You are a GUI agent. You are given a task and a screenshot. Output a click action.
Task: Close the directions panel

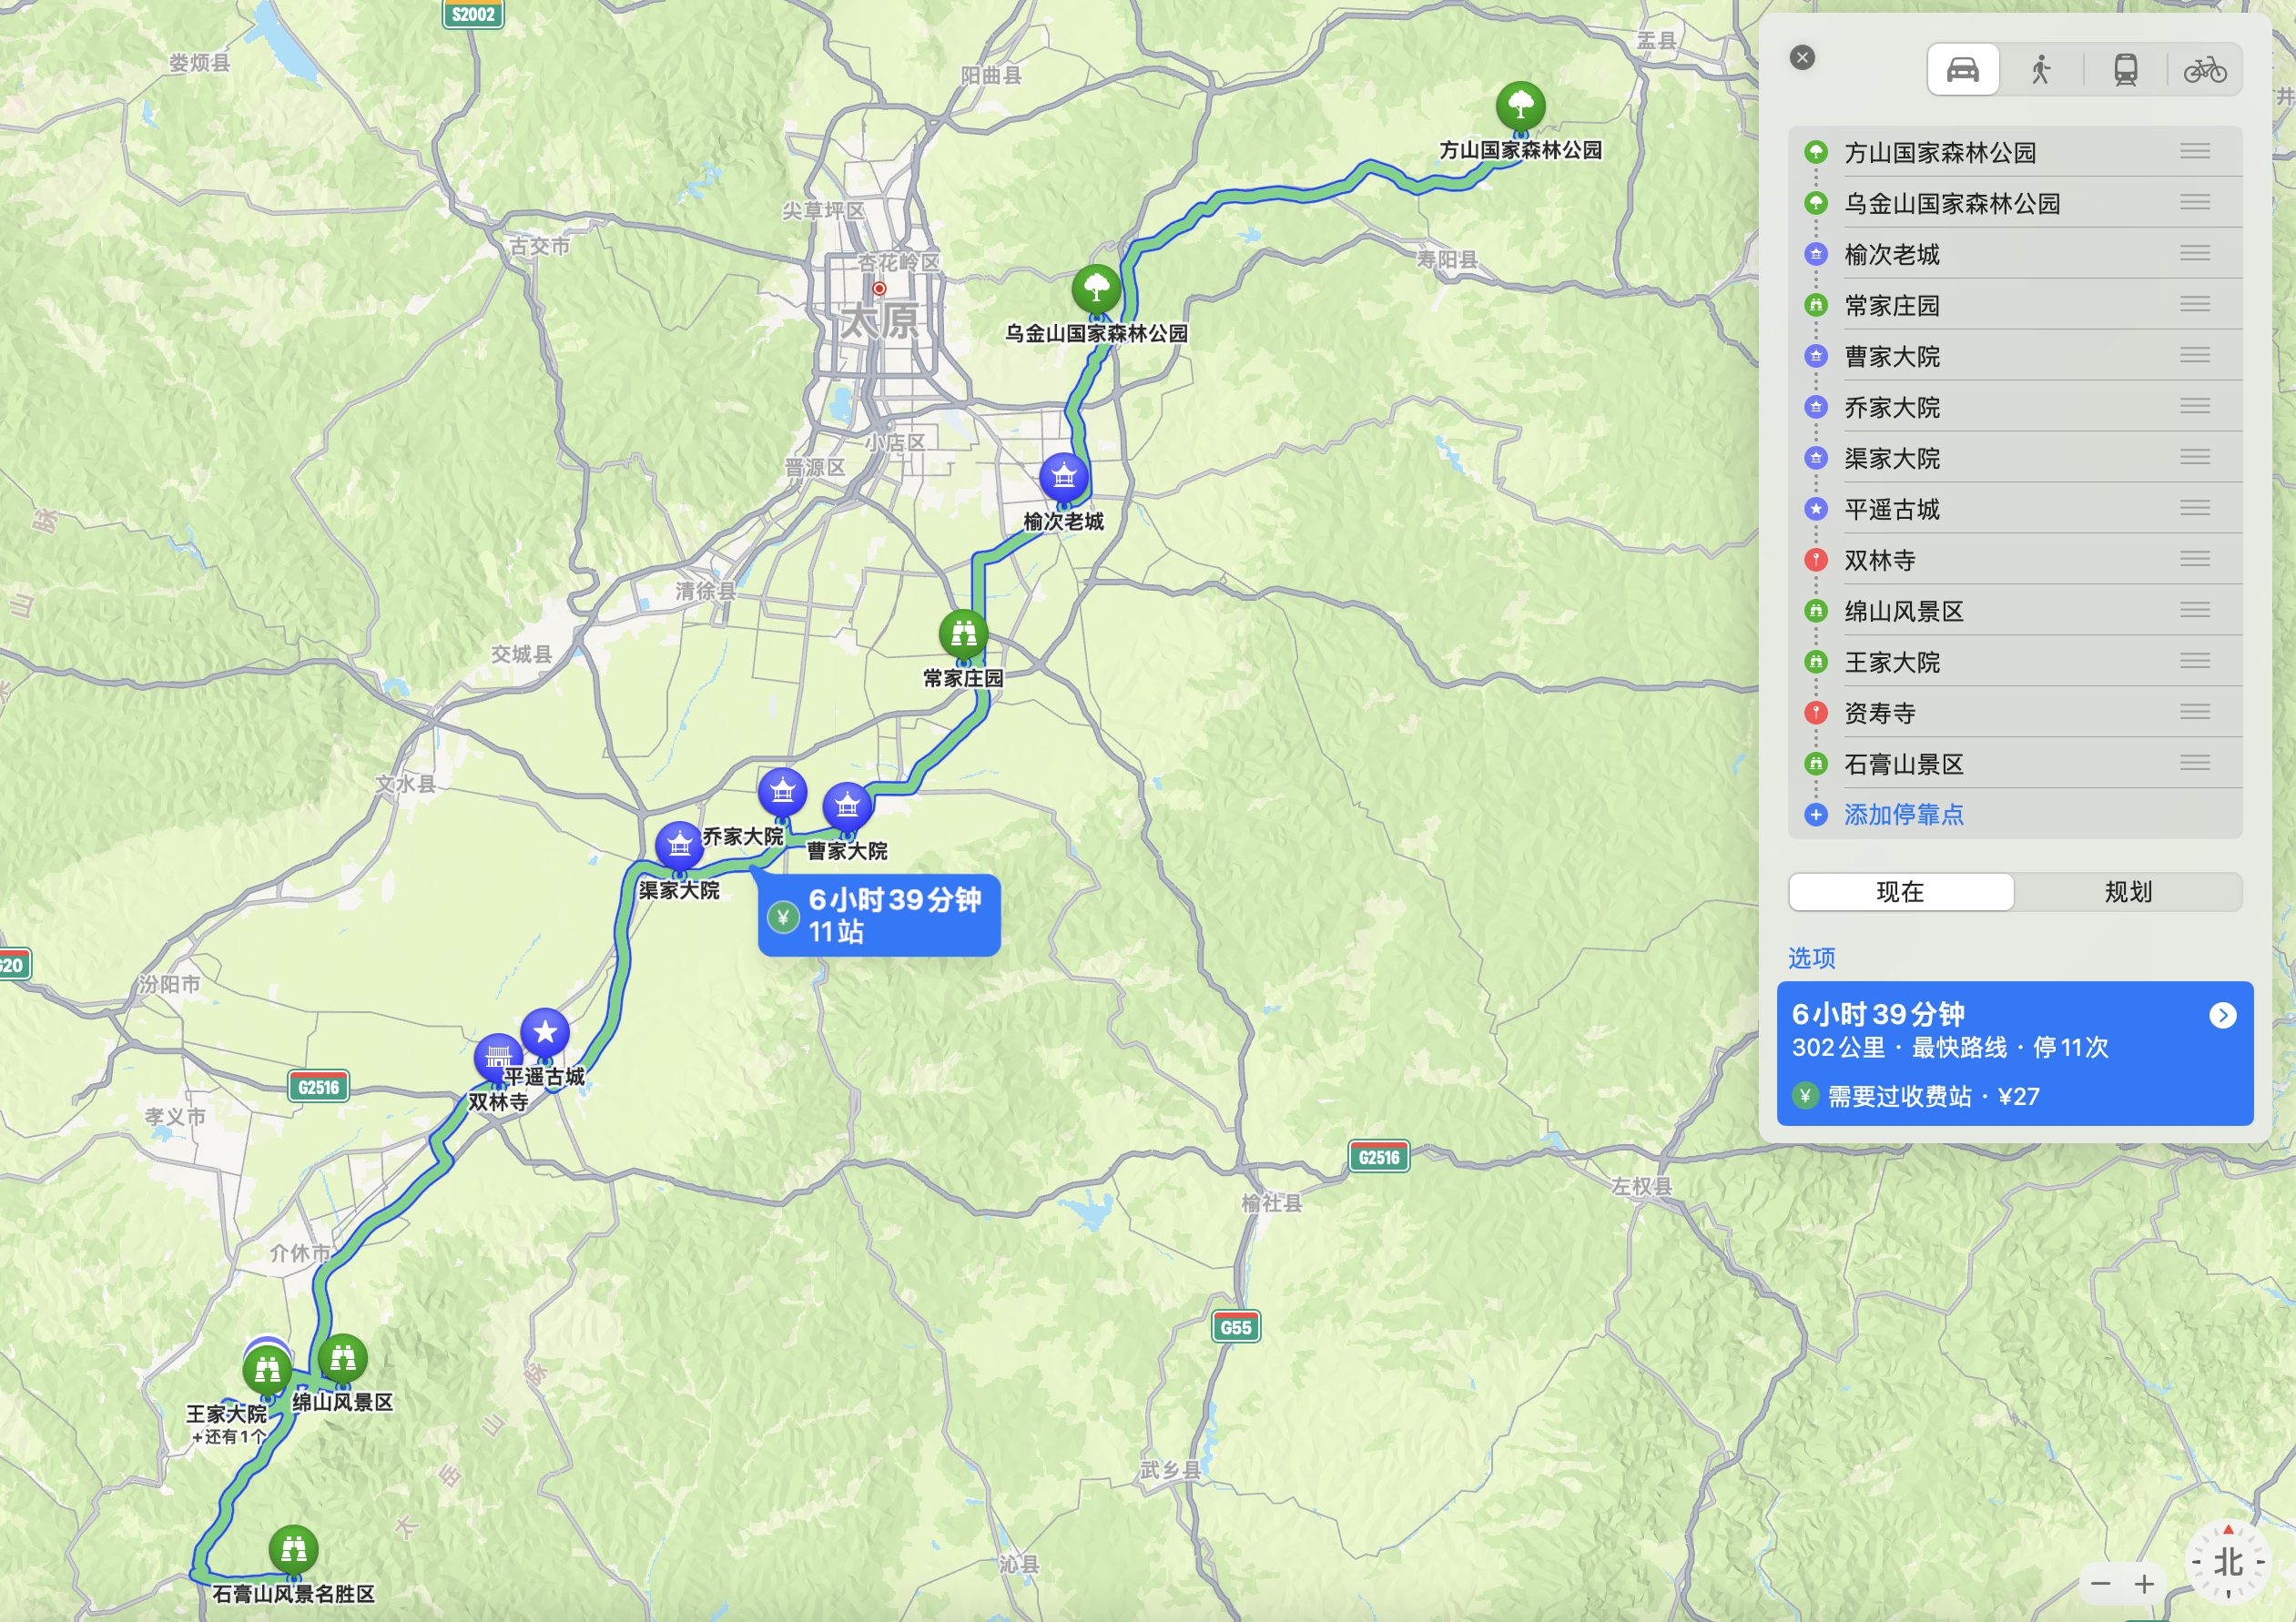pyautogui.click(x=1802, y=58)
